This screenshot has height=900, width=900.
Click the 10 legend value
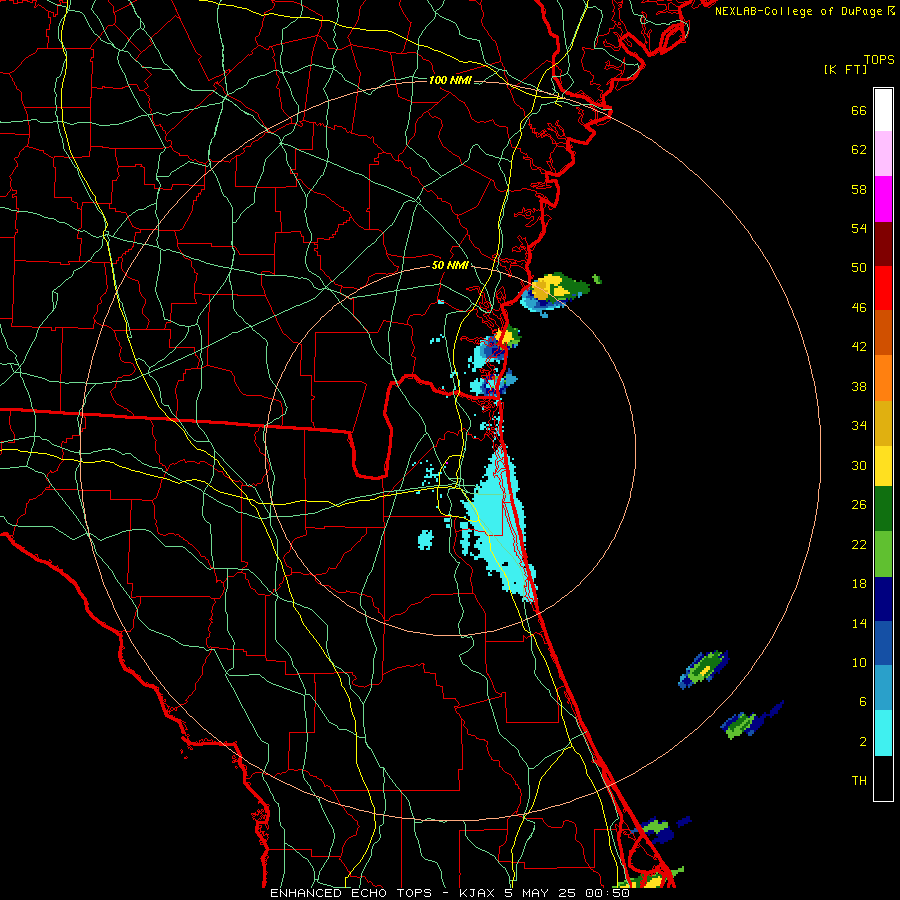(859, 662)
